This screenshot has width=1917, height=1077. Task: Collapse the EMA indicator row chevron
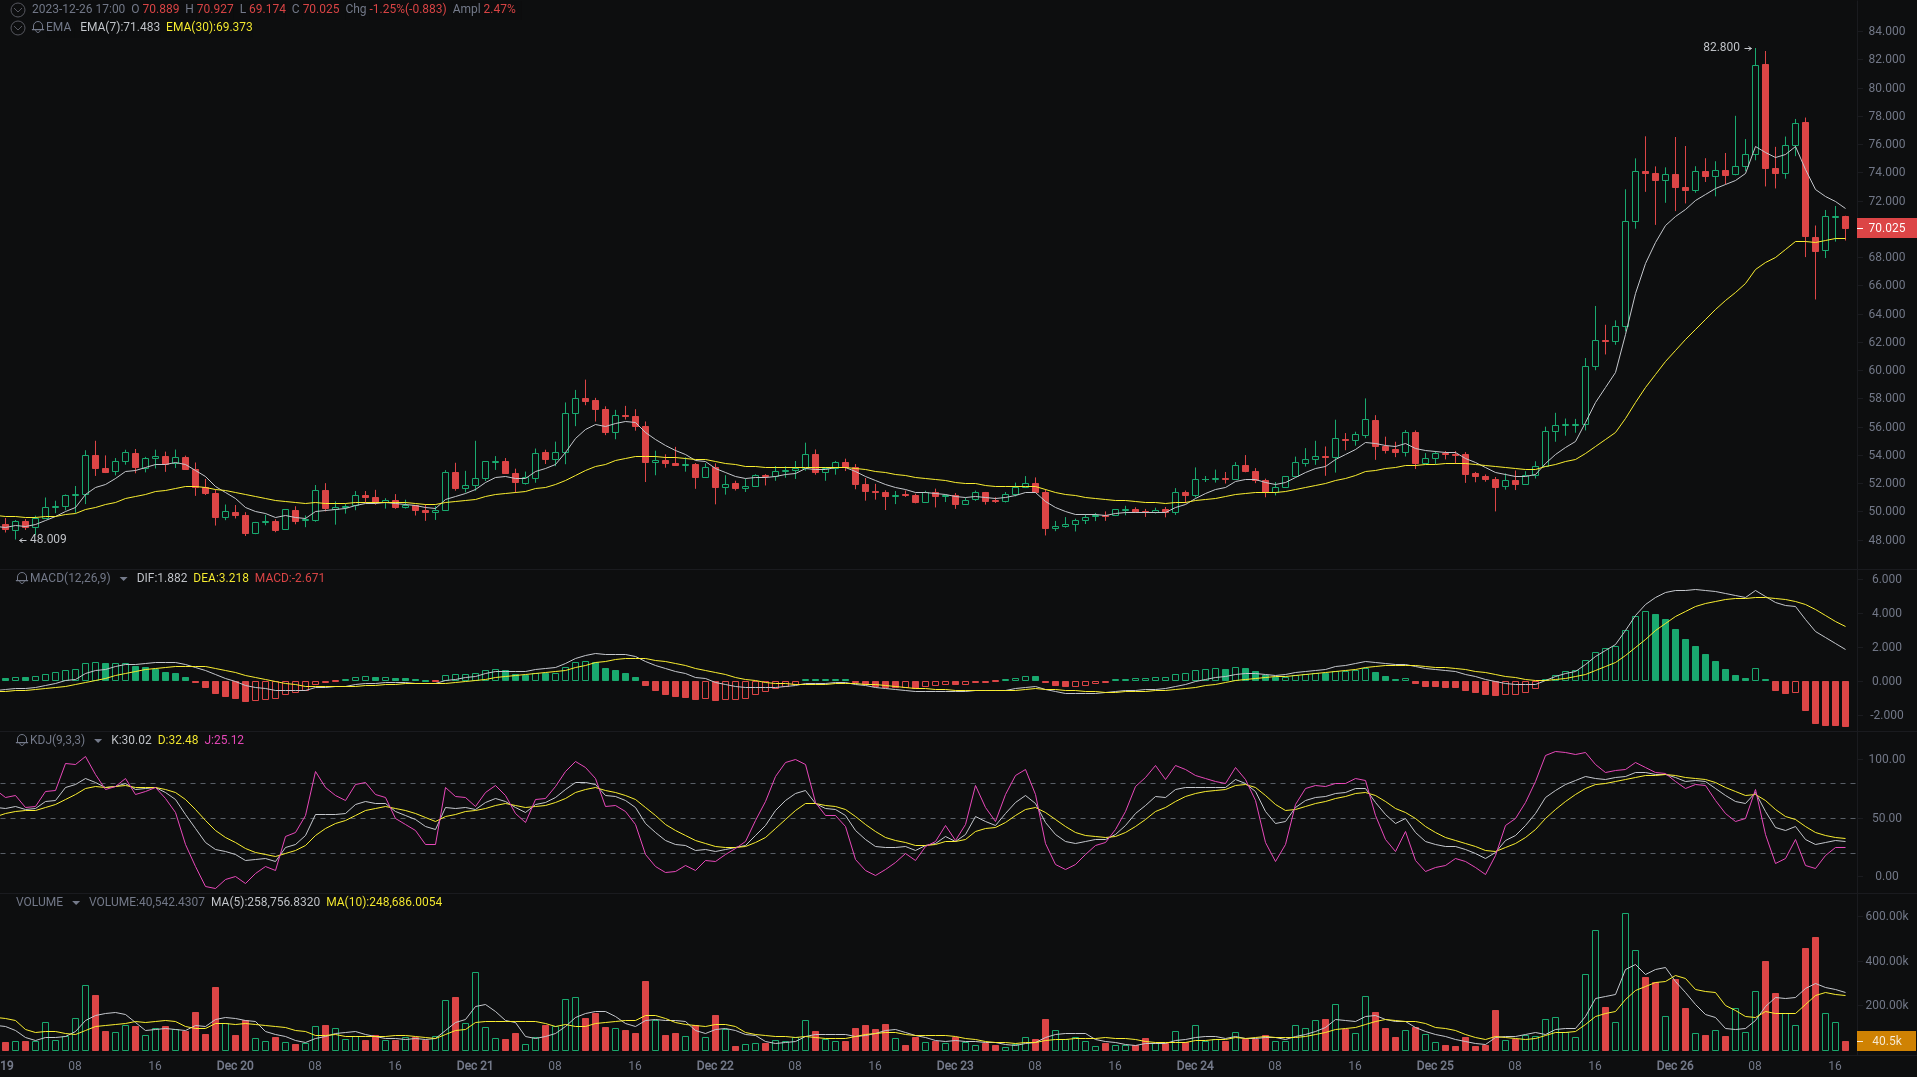[17, 27]
